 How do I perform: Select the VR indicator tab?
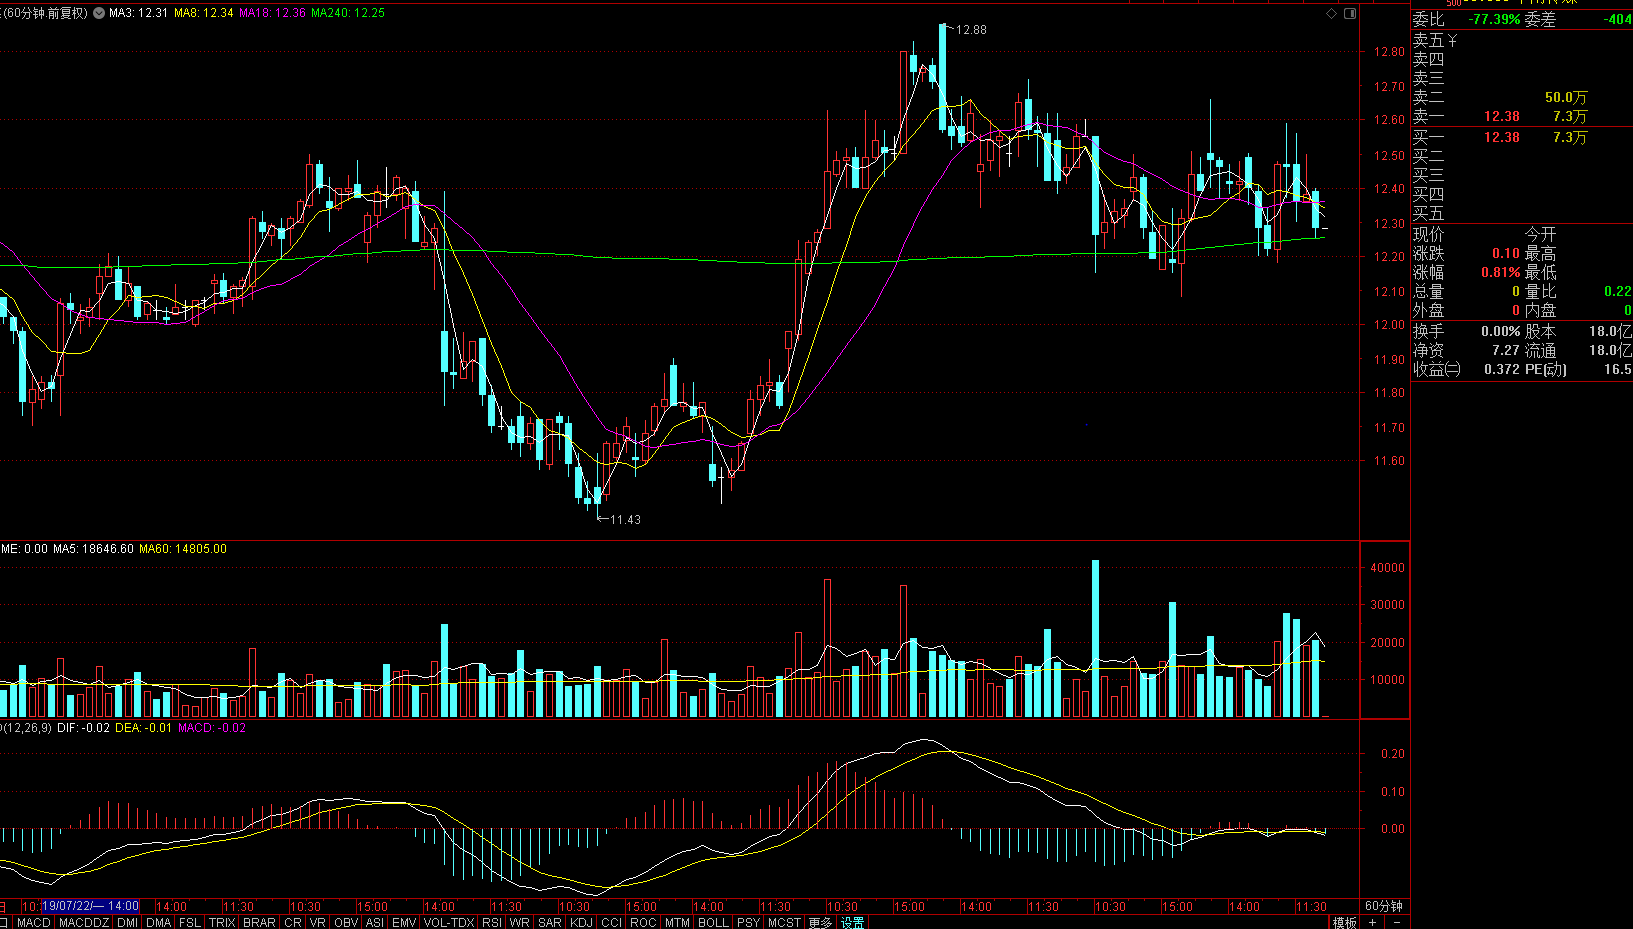coord(318,922)
